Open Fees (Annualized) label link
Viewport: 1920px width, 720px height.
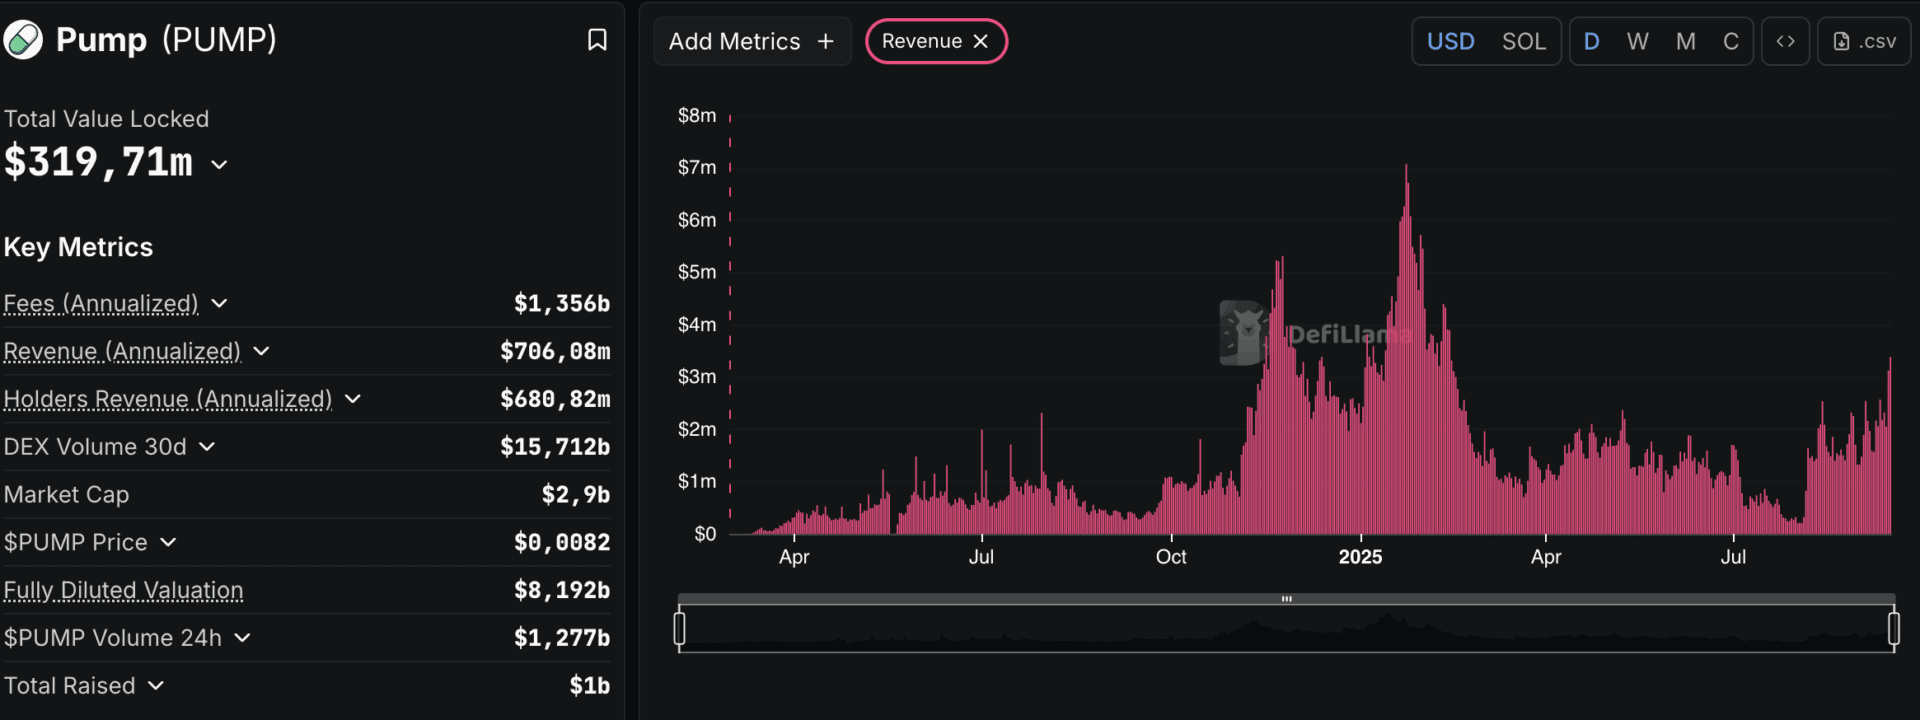(101, 303)
